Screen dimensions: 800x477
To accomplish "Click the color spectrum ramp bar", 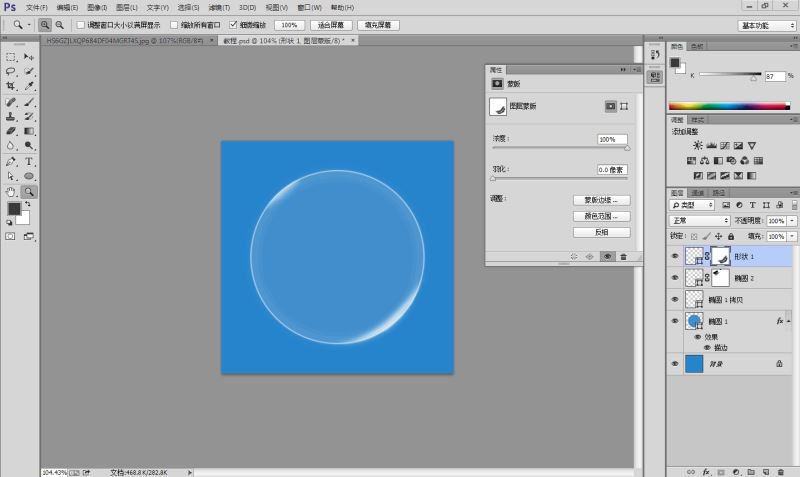I will (729, 105).
